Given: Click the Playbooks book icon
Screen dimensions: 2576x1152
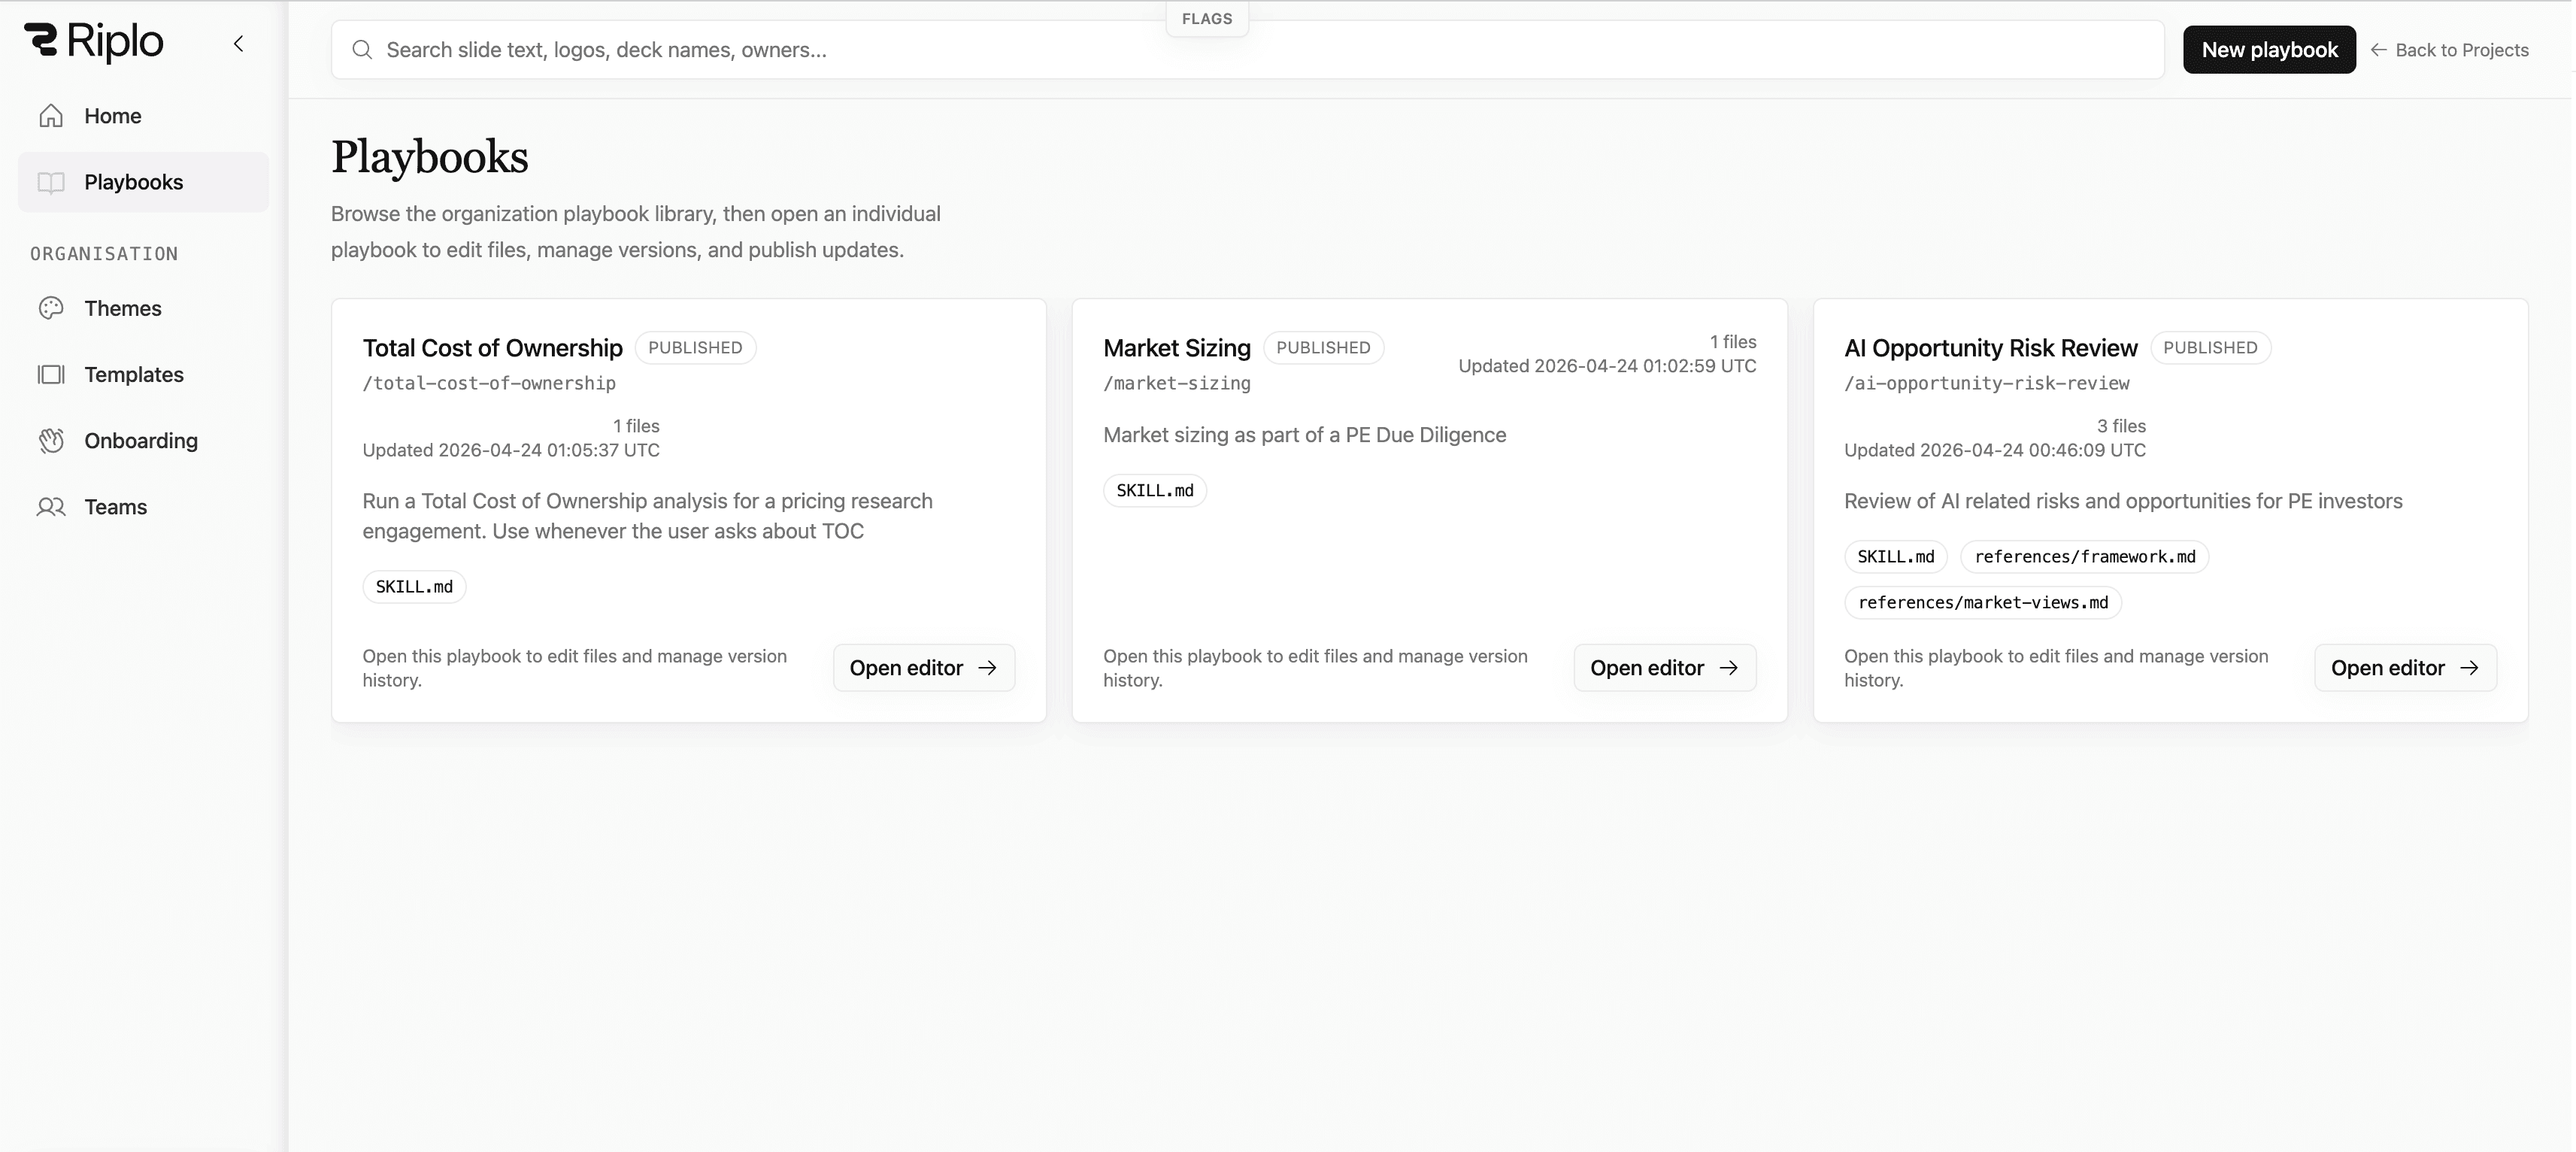Looking at the screenshot, I should coord(51,182).
